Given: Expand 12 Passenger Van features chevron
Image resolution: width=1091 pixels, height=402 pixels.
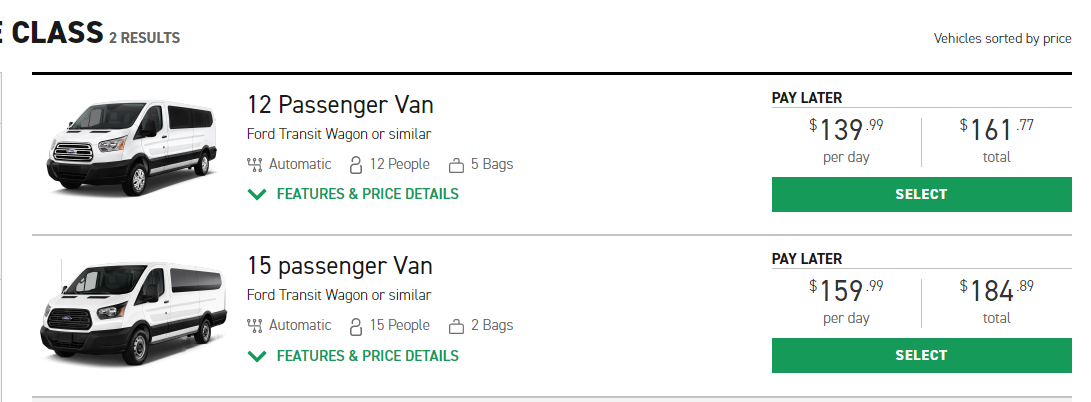Looking at the screenshot, I should pyautogui.click(x=257, y=195).
